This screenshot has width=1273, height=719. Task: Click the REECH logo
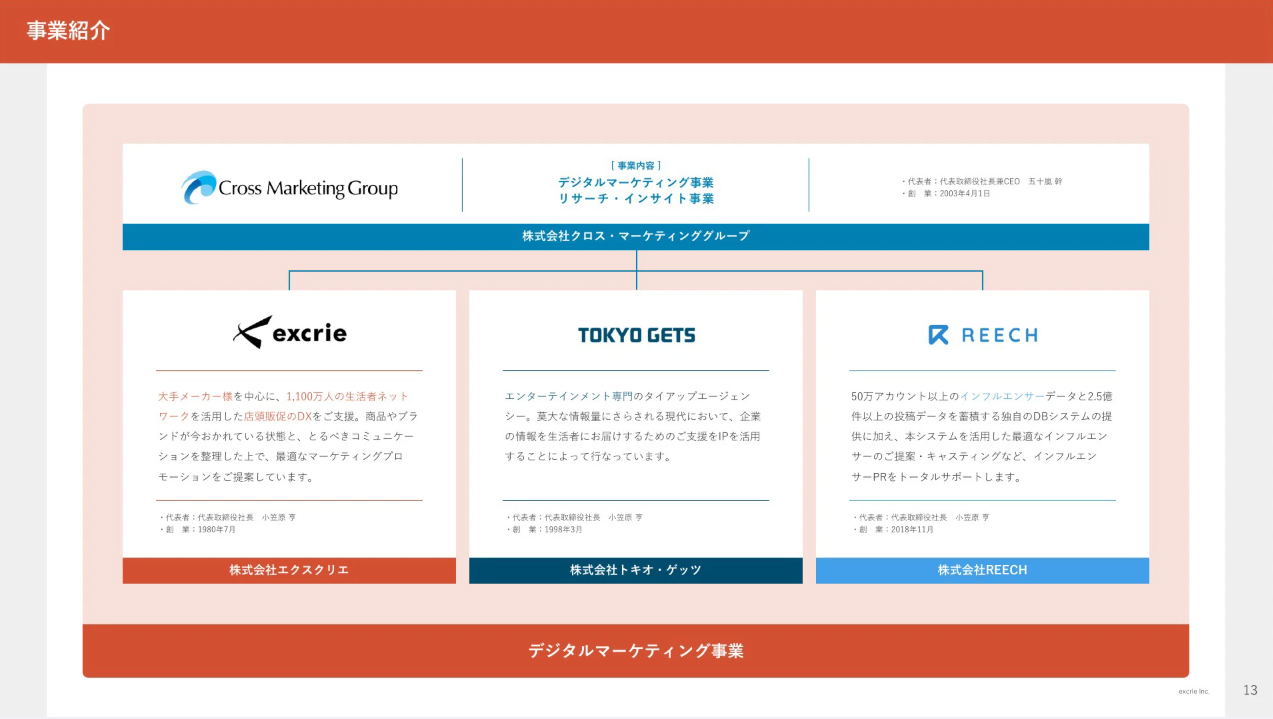point(982,335)
